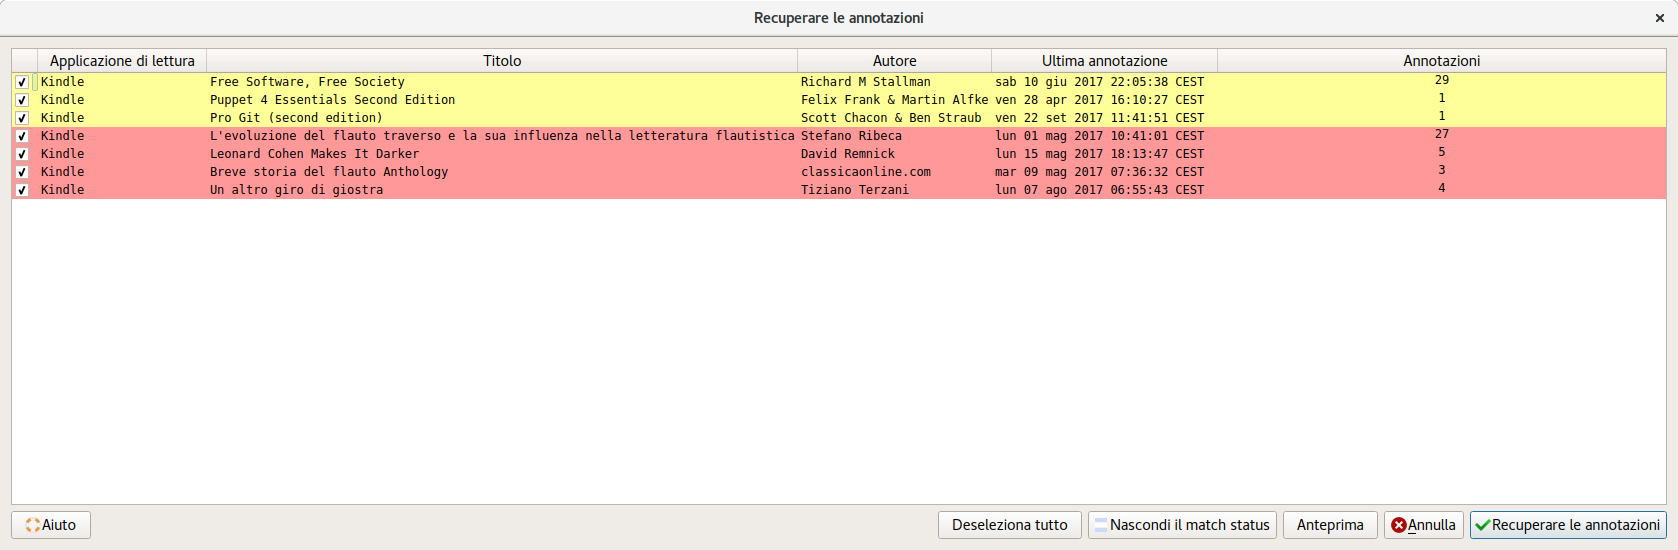This screenshot has width=1678, height=550.
Task: Sort by Ultima annotazione column header
Action: tap(1104, 61)
